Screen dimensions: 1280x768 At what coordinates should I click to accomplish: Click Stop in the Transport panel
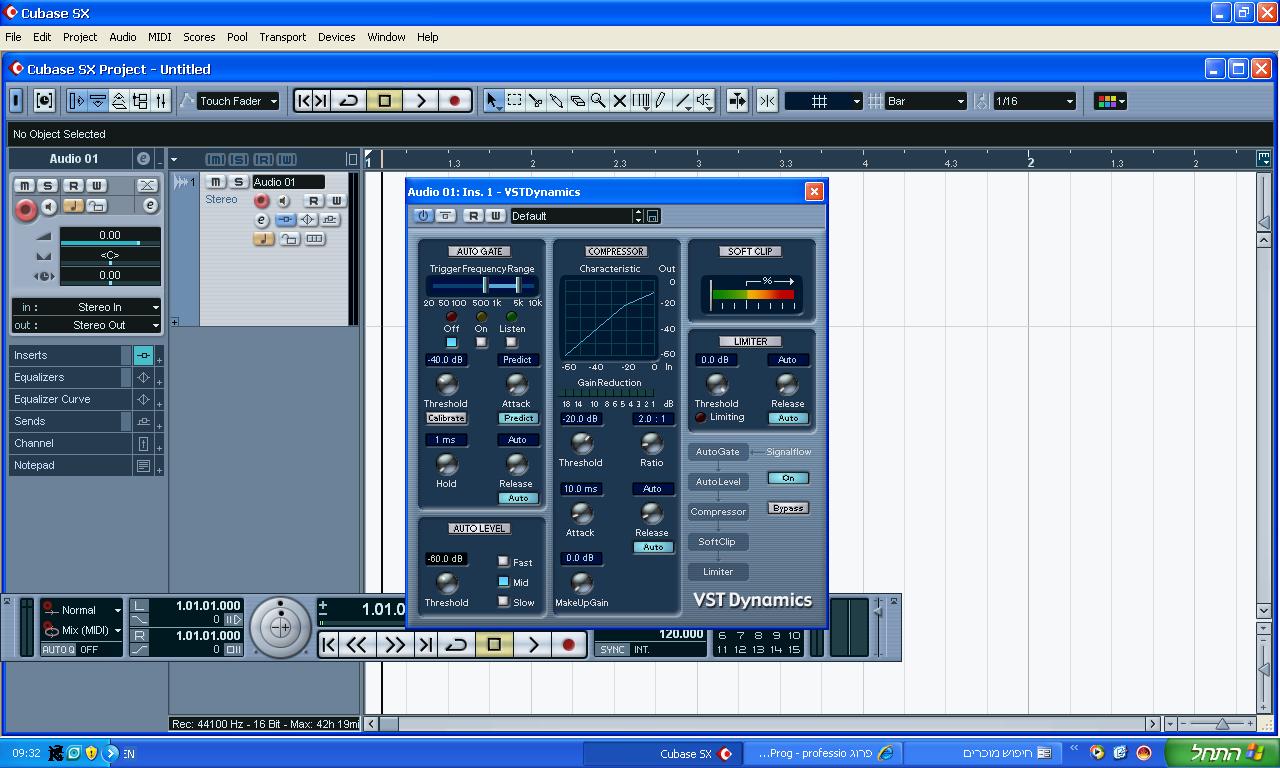tap(494, 645)
